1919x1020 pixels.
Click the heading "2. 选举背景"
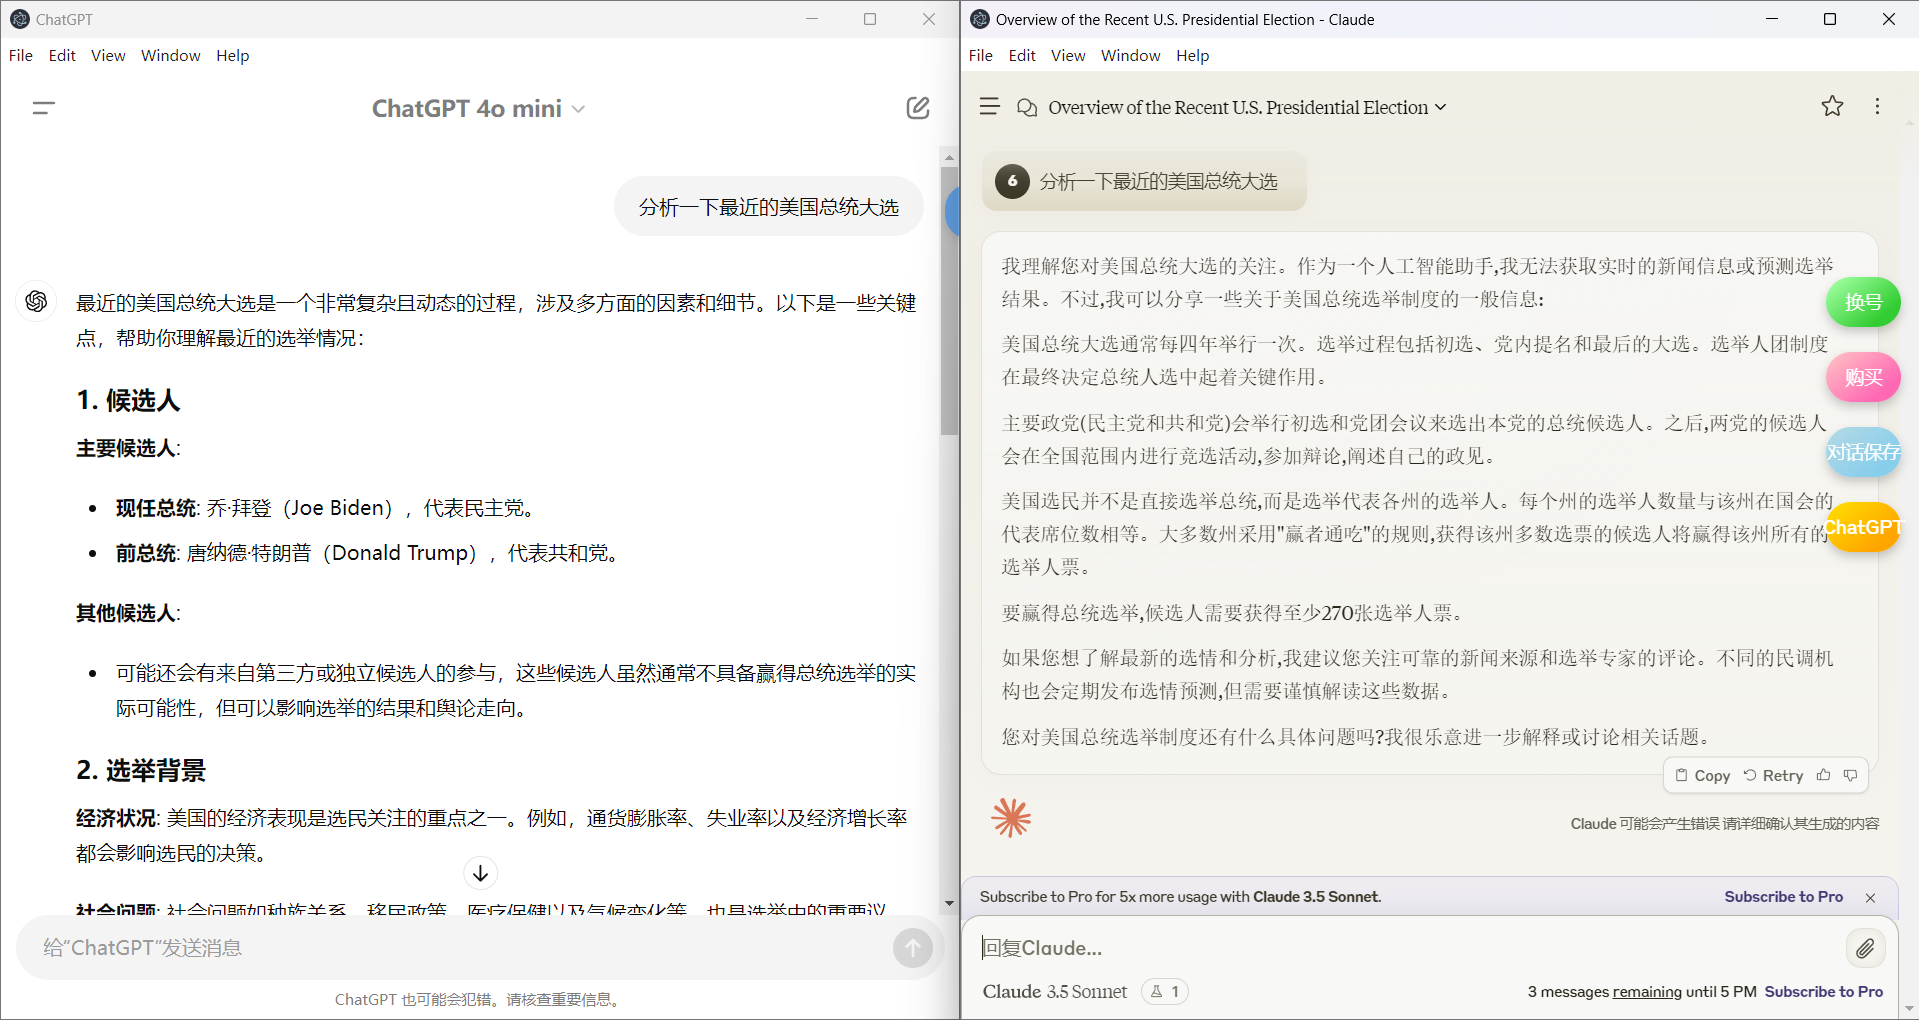141,770
